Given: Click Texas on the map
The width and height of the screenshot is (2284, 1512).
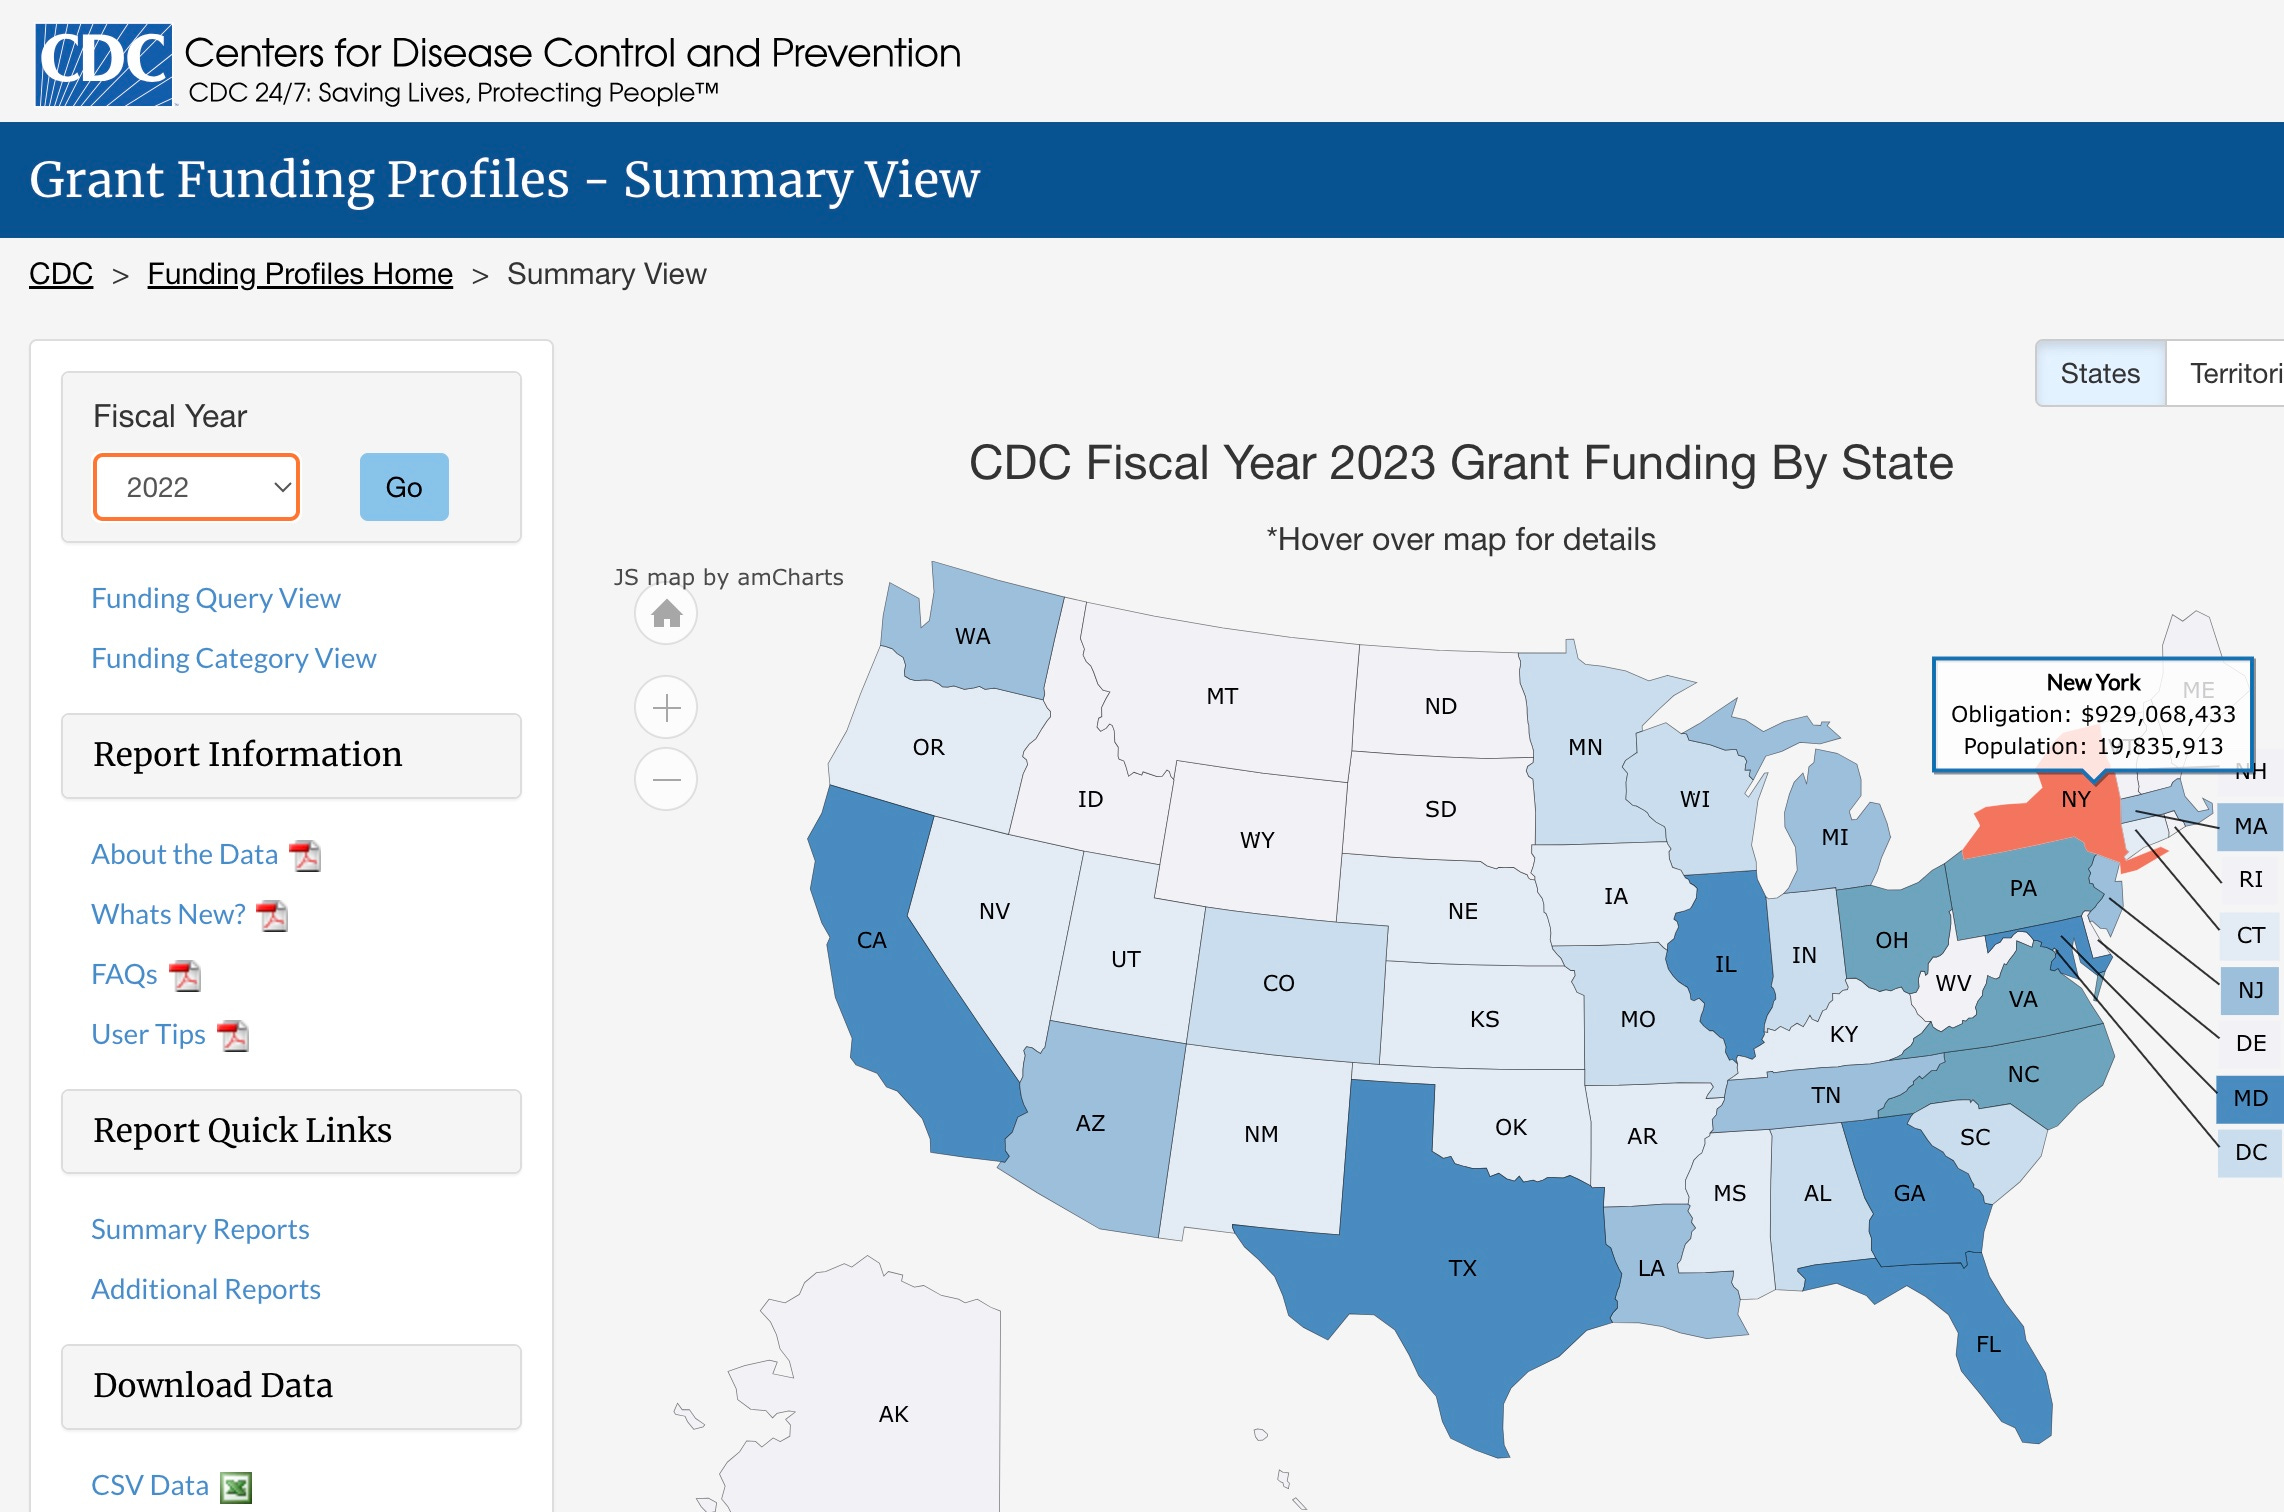Looking at the screenshot, I should [1462, 1268].
